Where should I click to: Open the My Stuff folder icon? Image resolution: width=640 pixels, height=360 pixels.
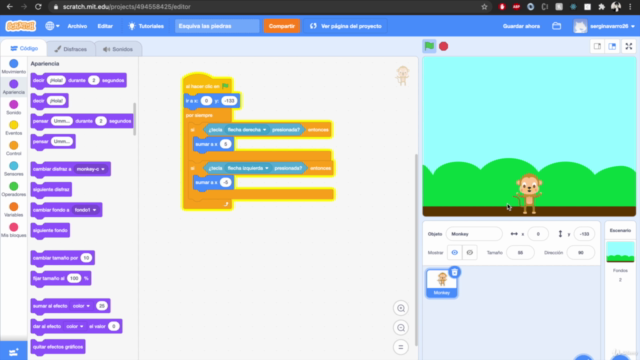[x=556, y=26]
